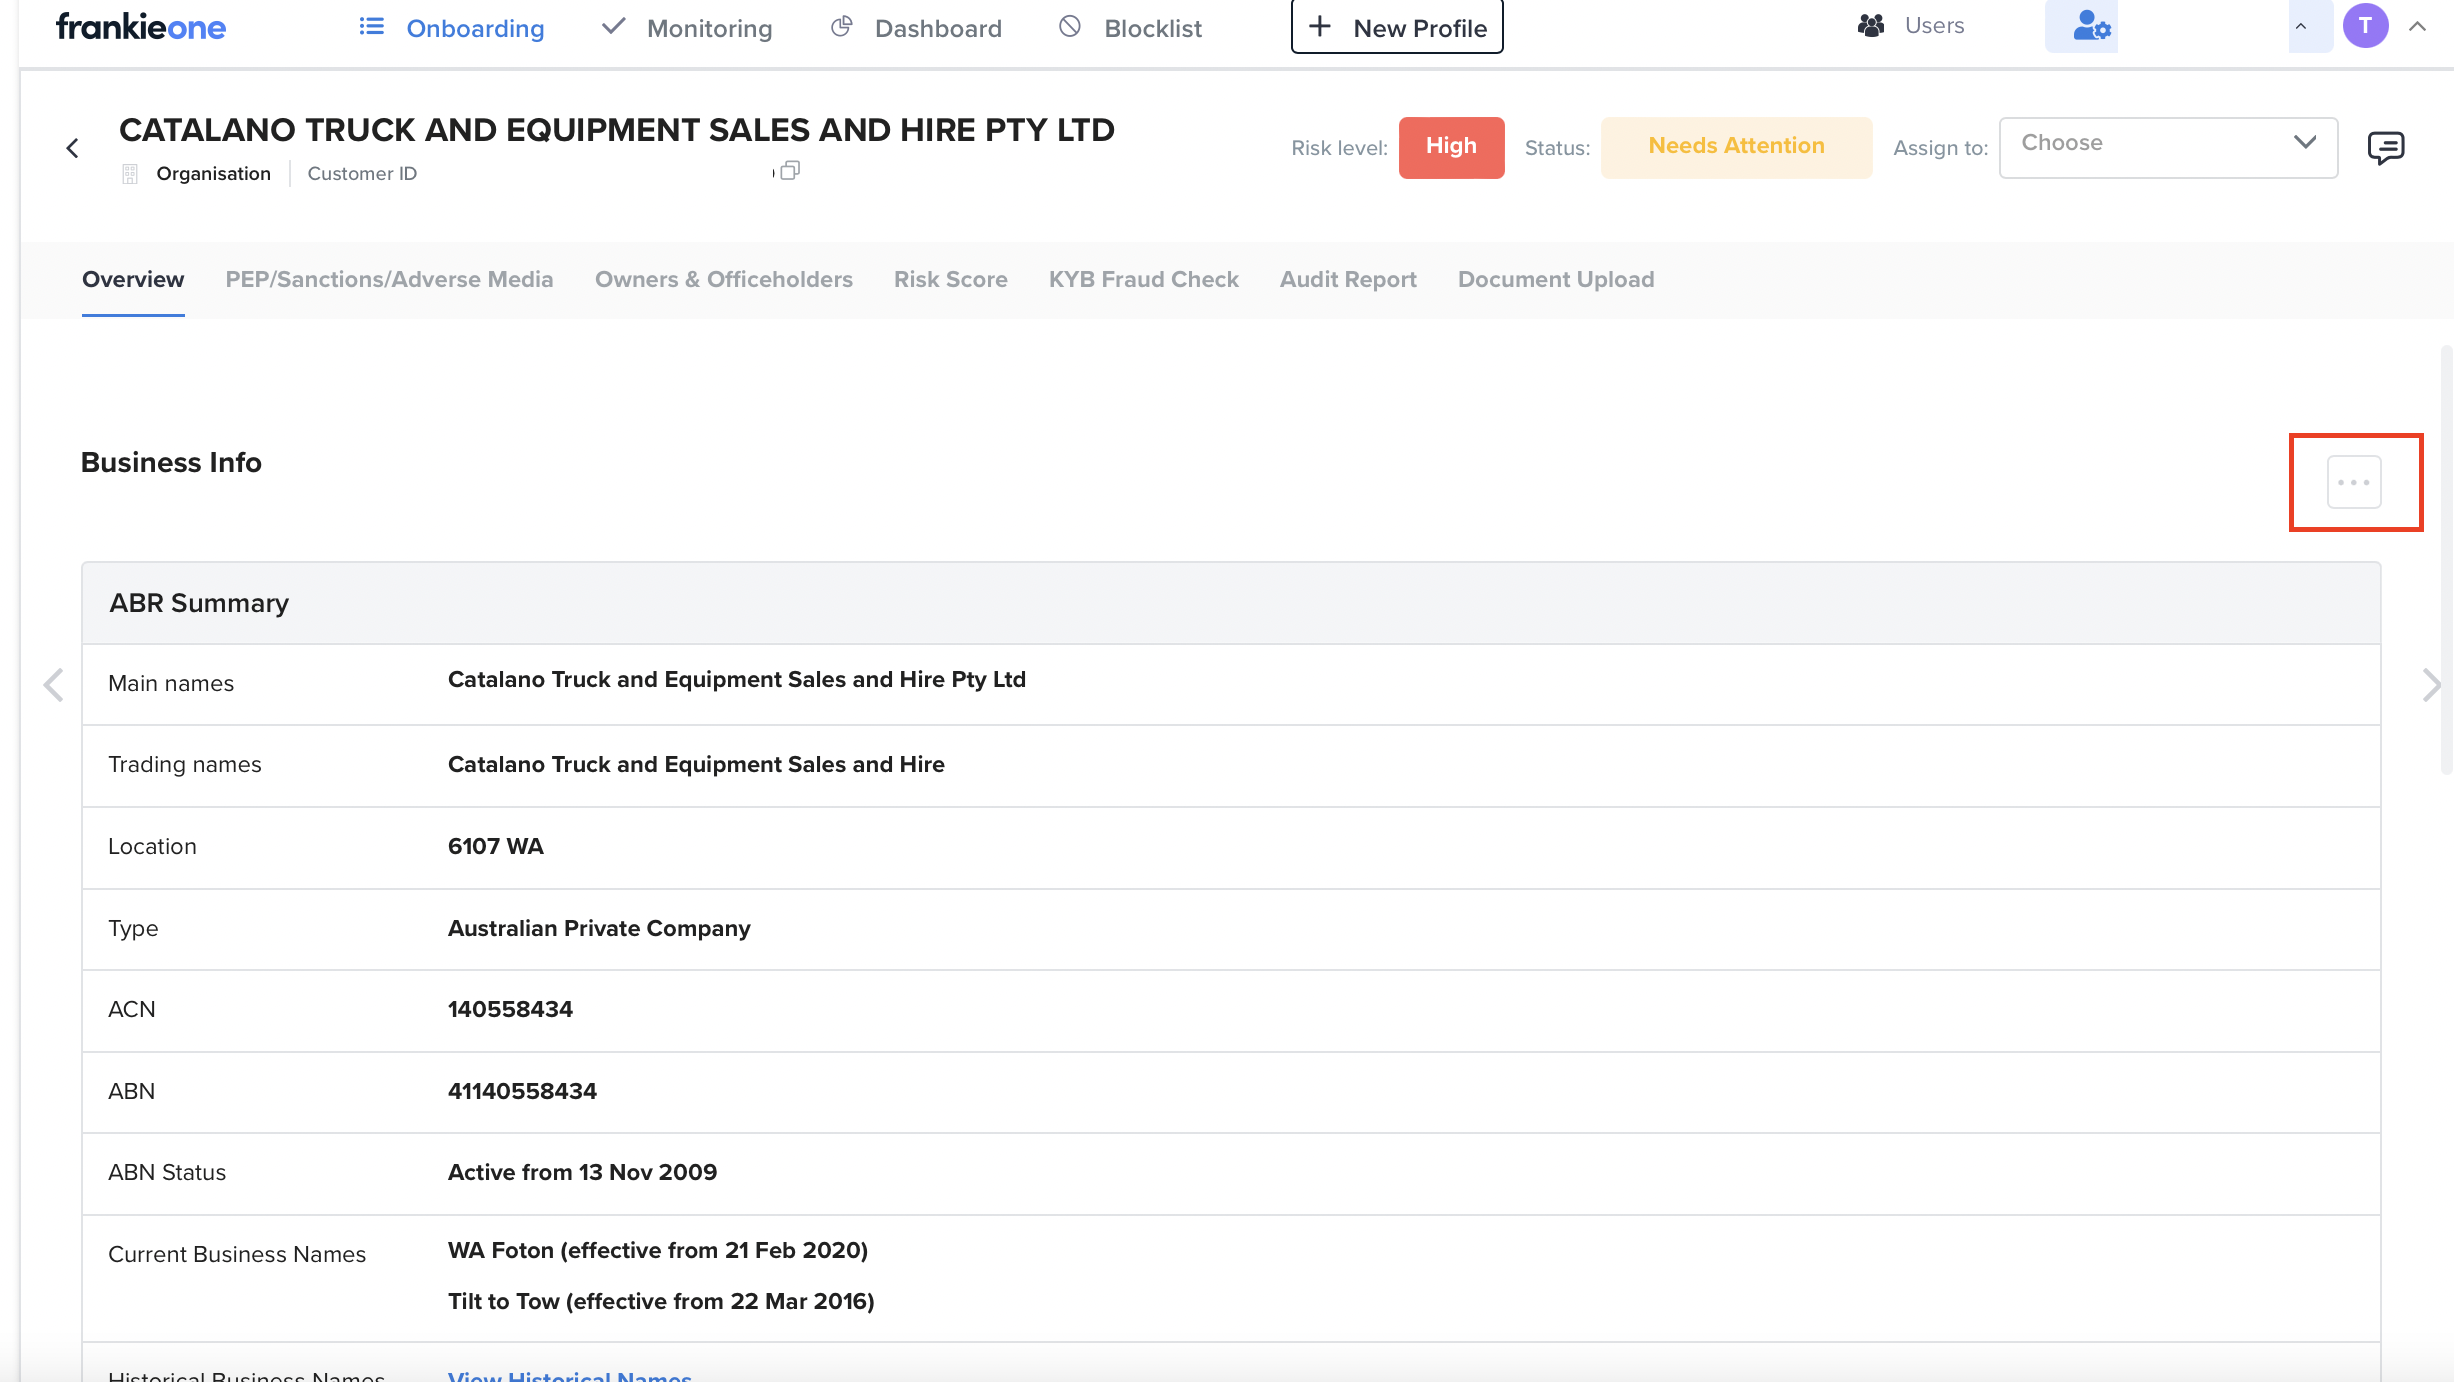Click Active from 13 Nov 2009 text

tap(582, 1172)
